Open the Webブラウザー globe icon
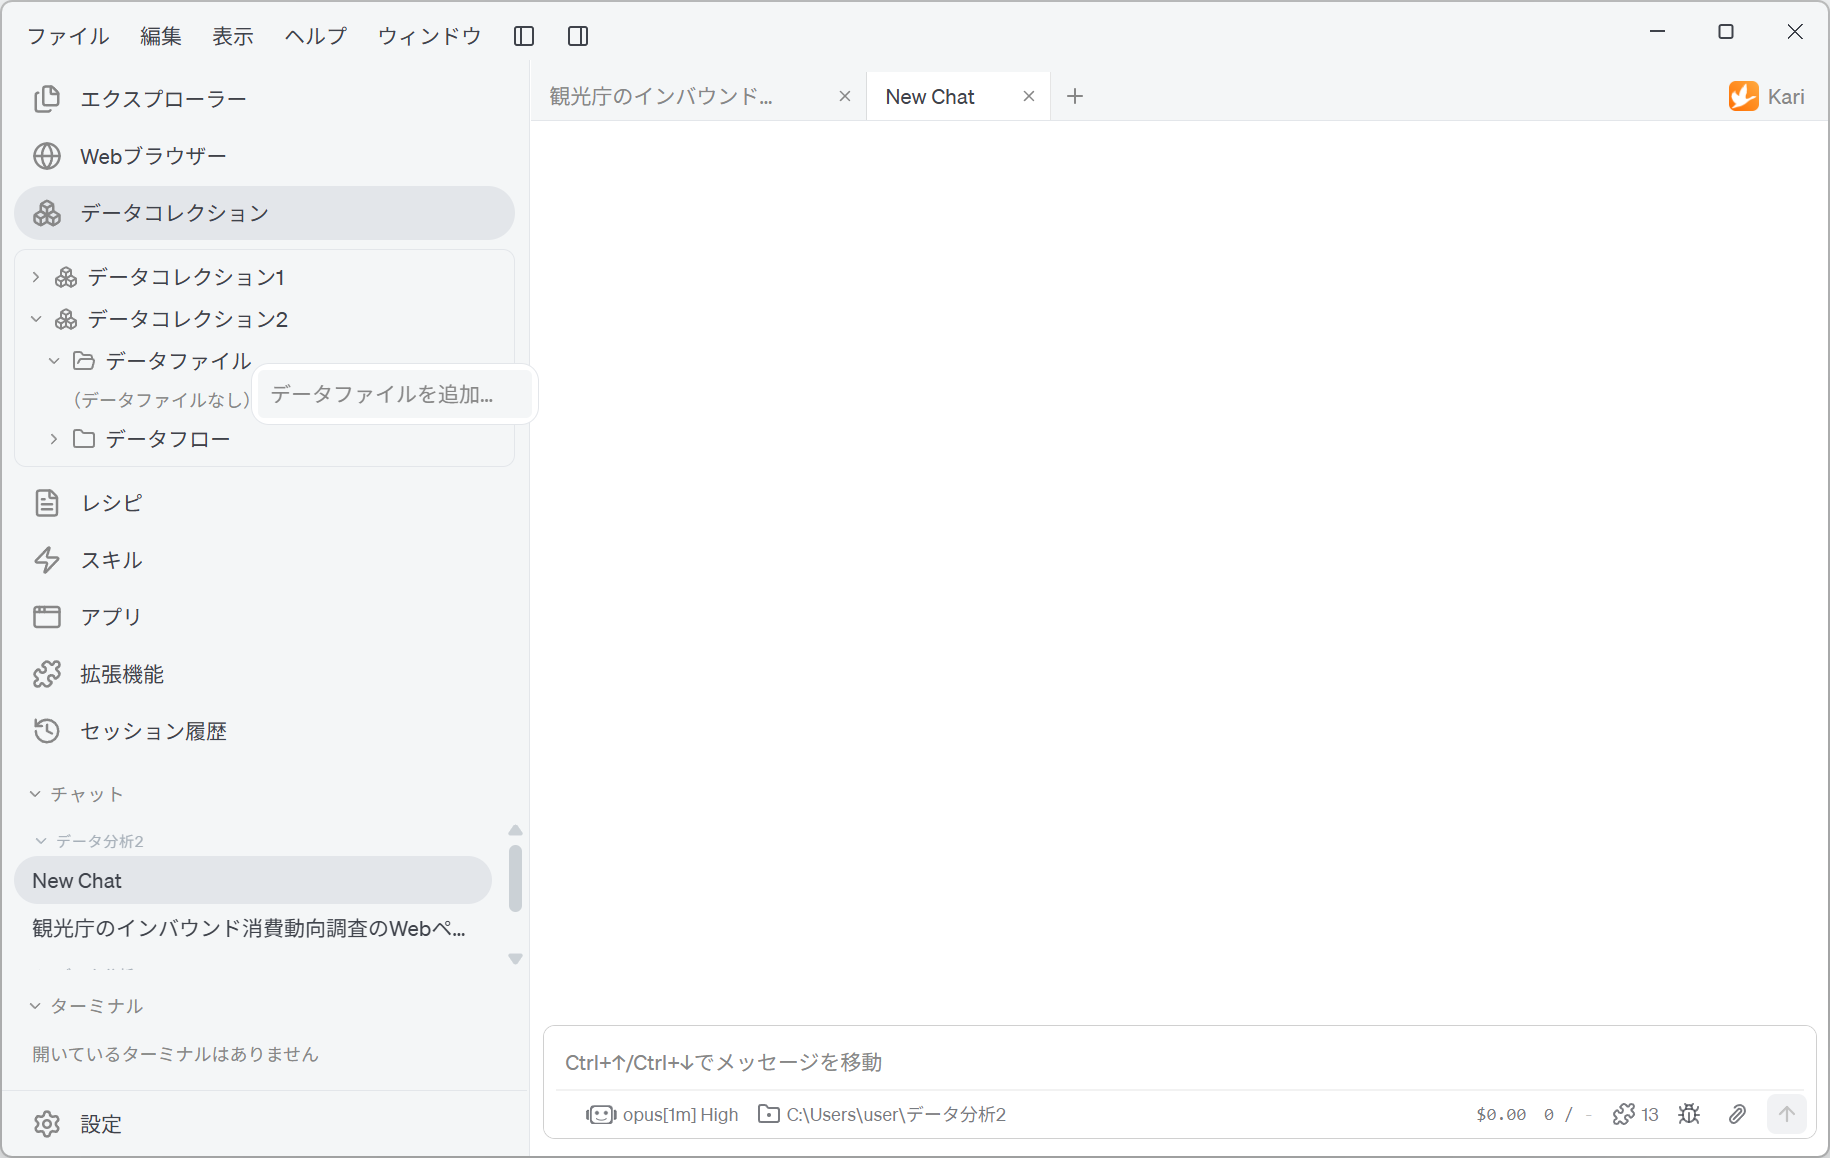1830x1158 pixels. [x=47, y=156]
